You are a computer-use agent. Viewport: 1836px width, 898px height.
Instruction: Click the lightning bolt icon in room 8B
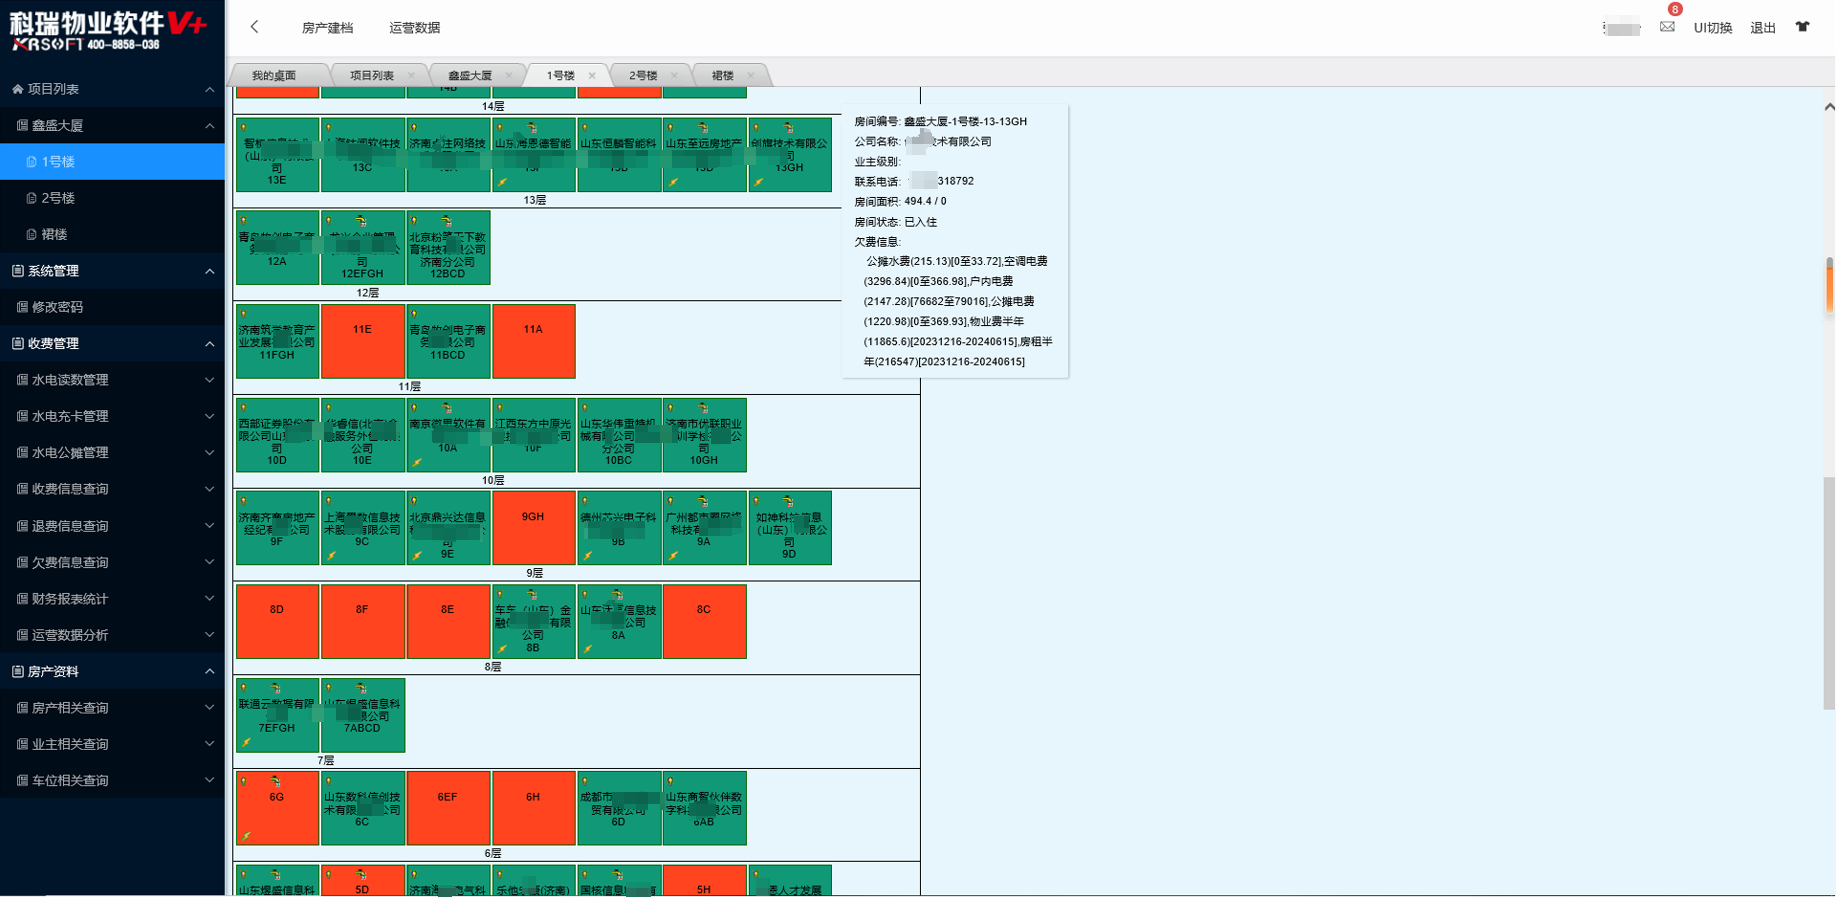pyautogui.click(x=503, y=649)
